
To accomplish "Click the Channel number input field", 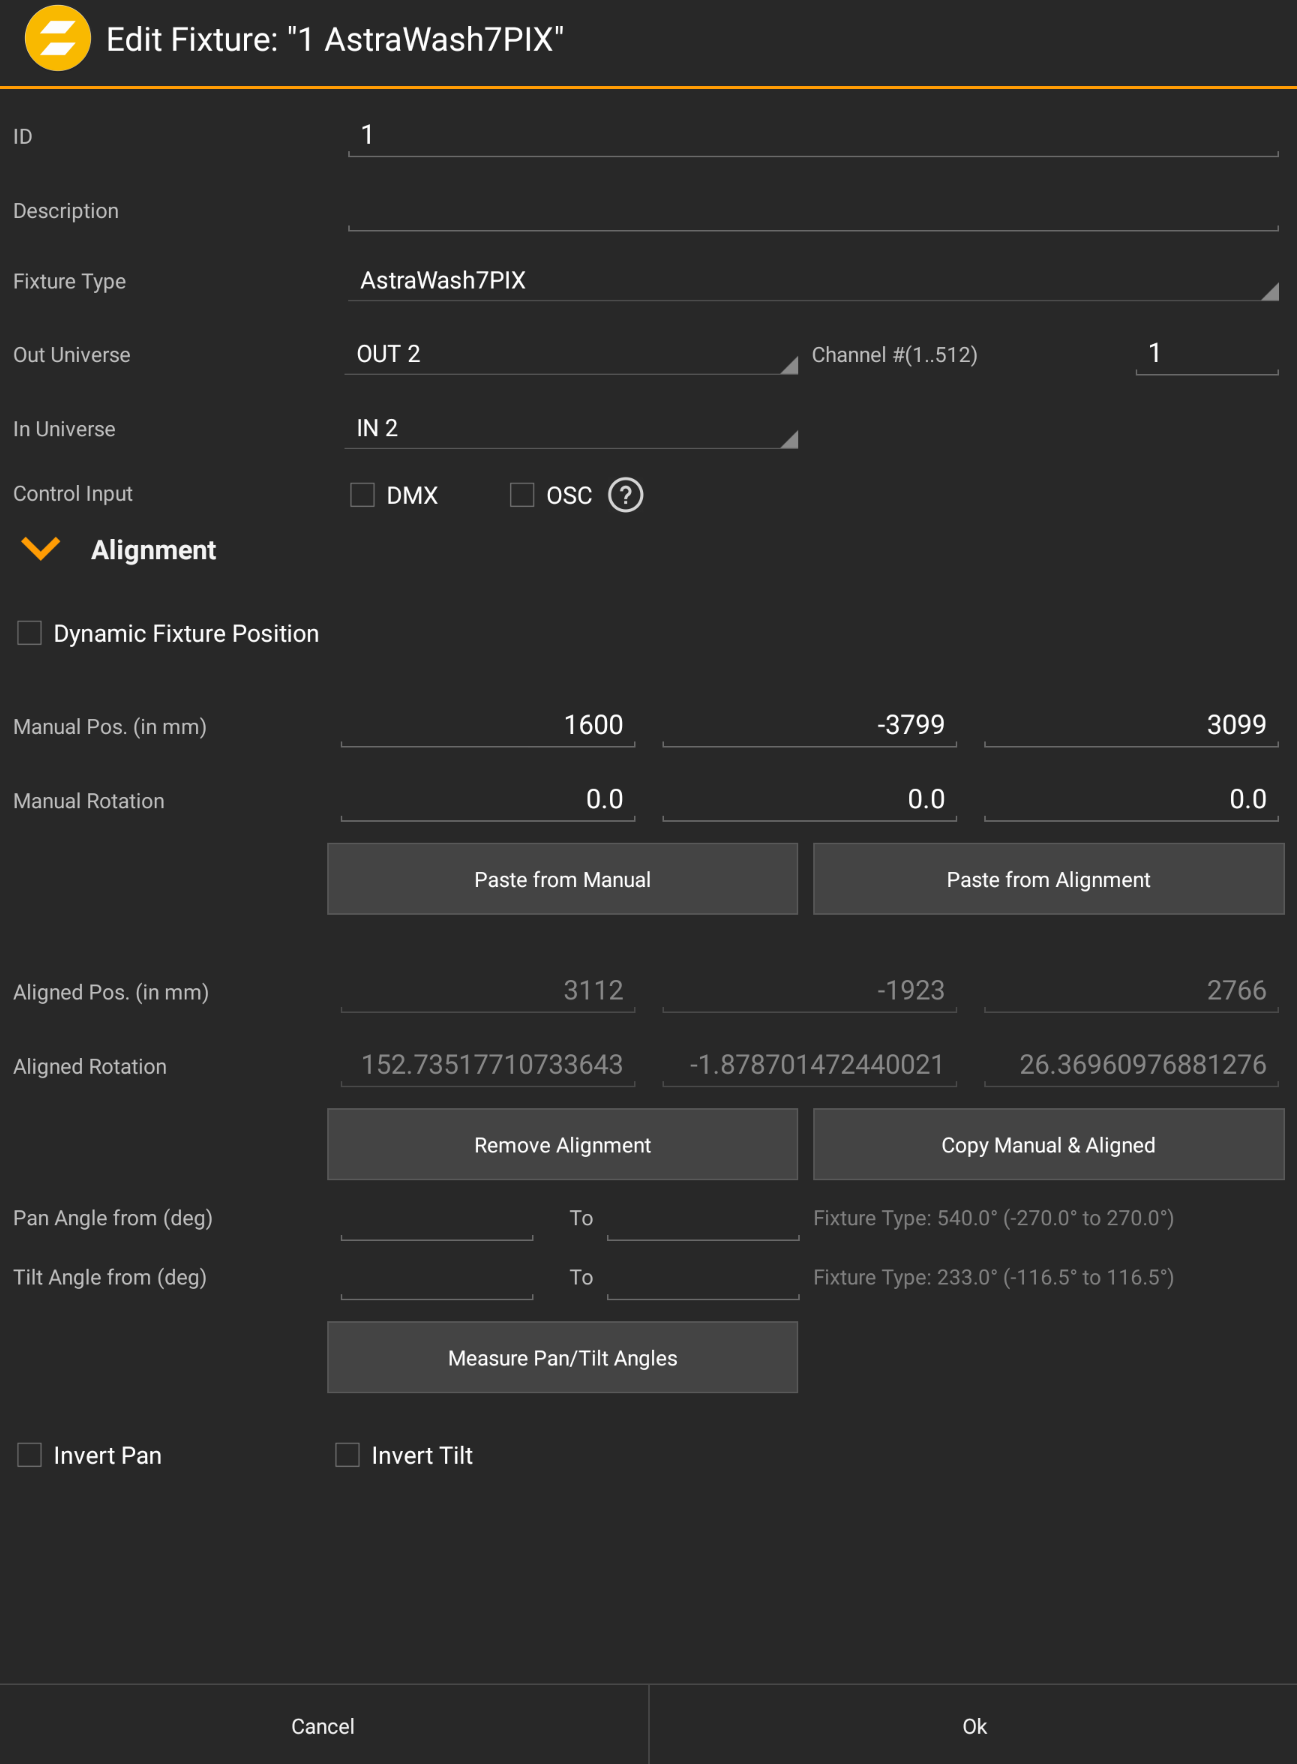I will tap(1207, 354).
